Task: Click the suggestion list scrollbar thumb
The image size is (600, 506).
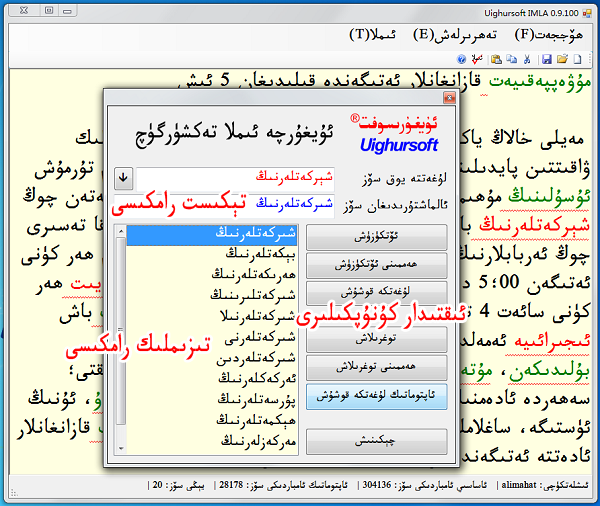Action: (121, 331)
